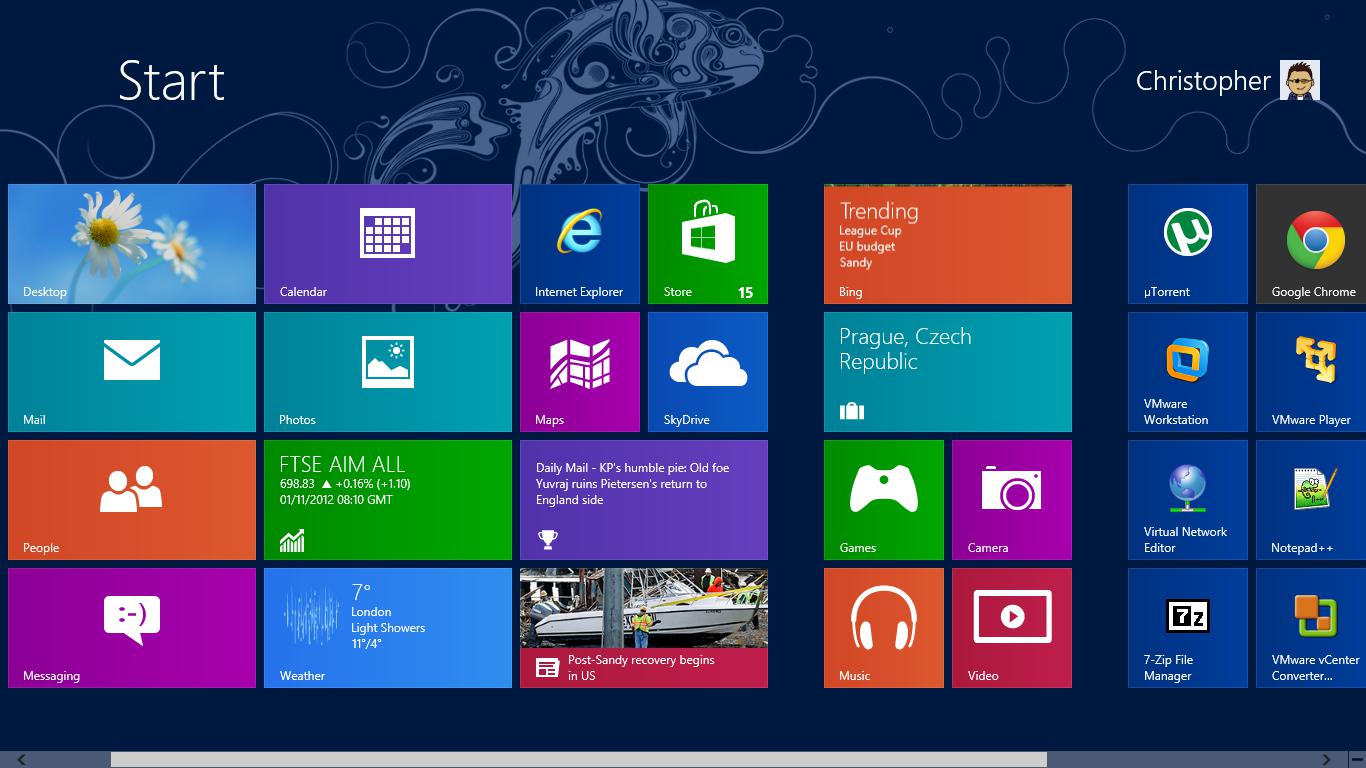Open the Games controller tile
Screen dimensions: 1366x768
coord(884,500)
